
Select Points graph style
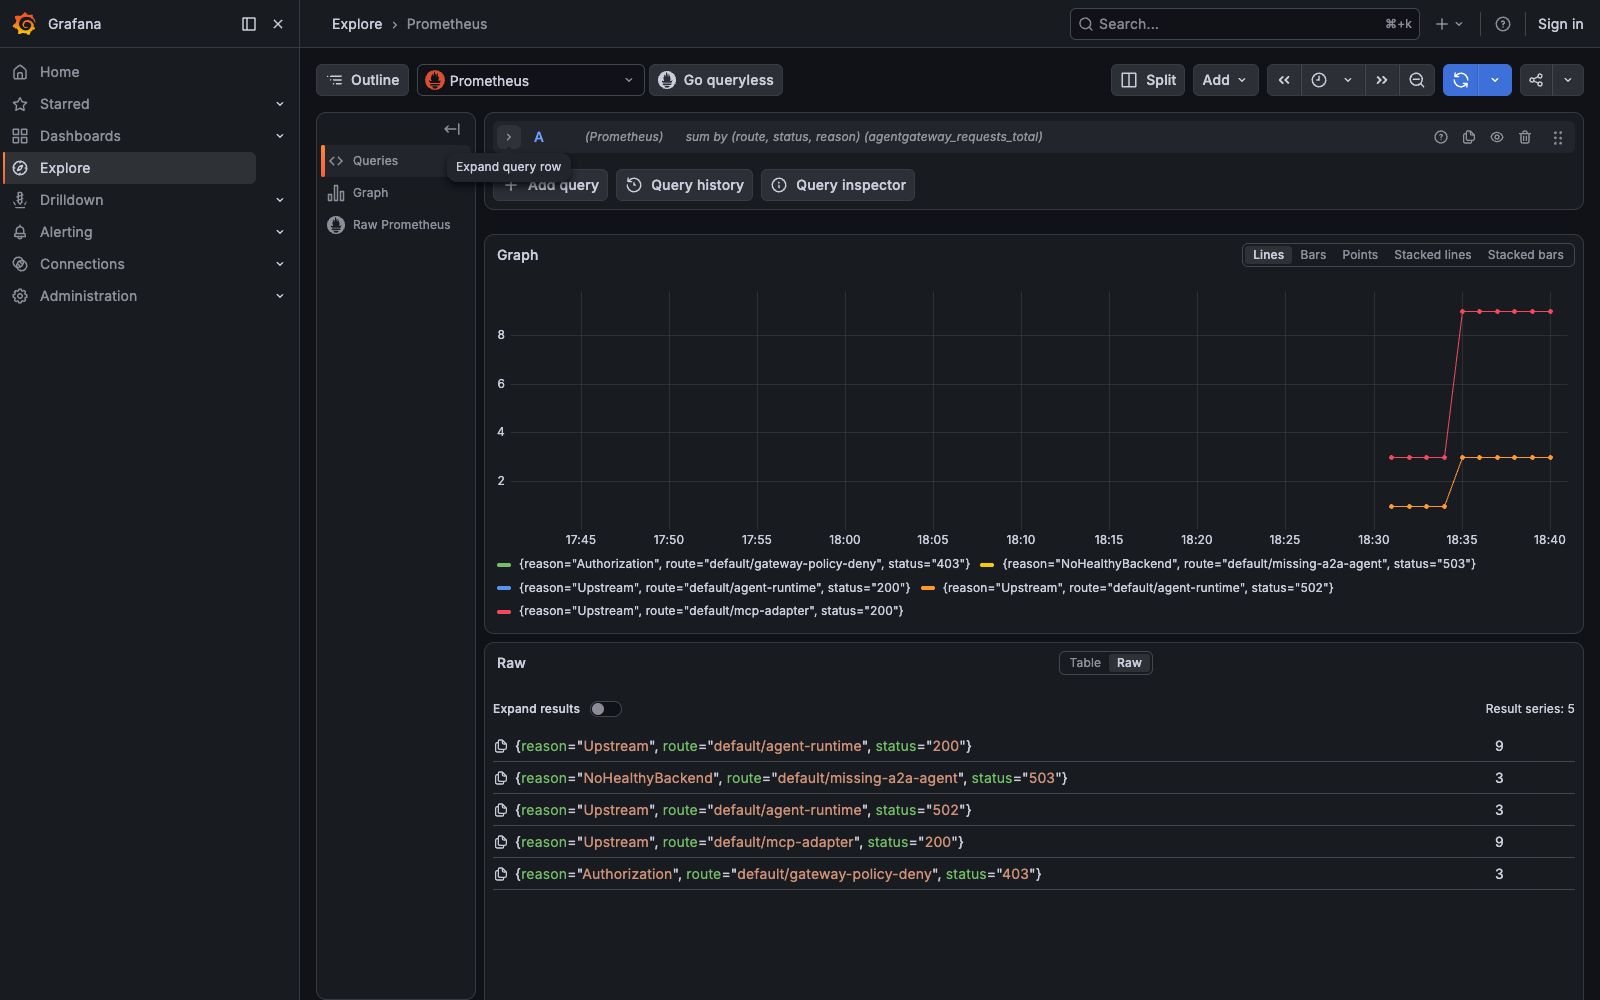pyautogui.click(x=1360, y=255)
